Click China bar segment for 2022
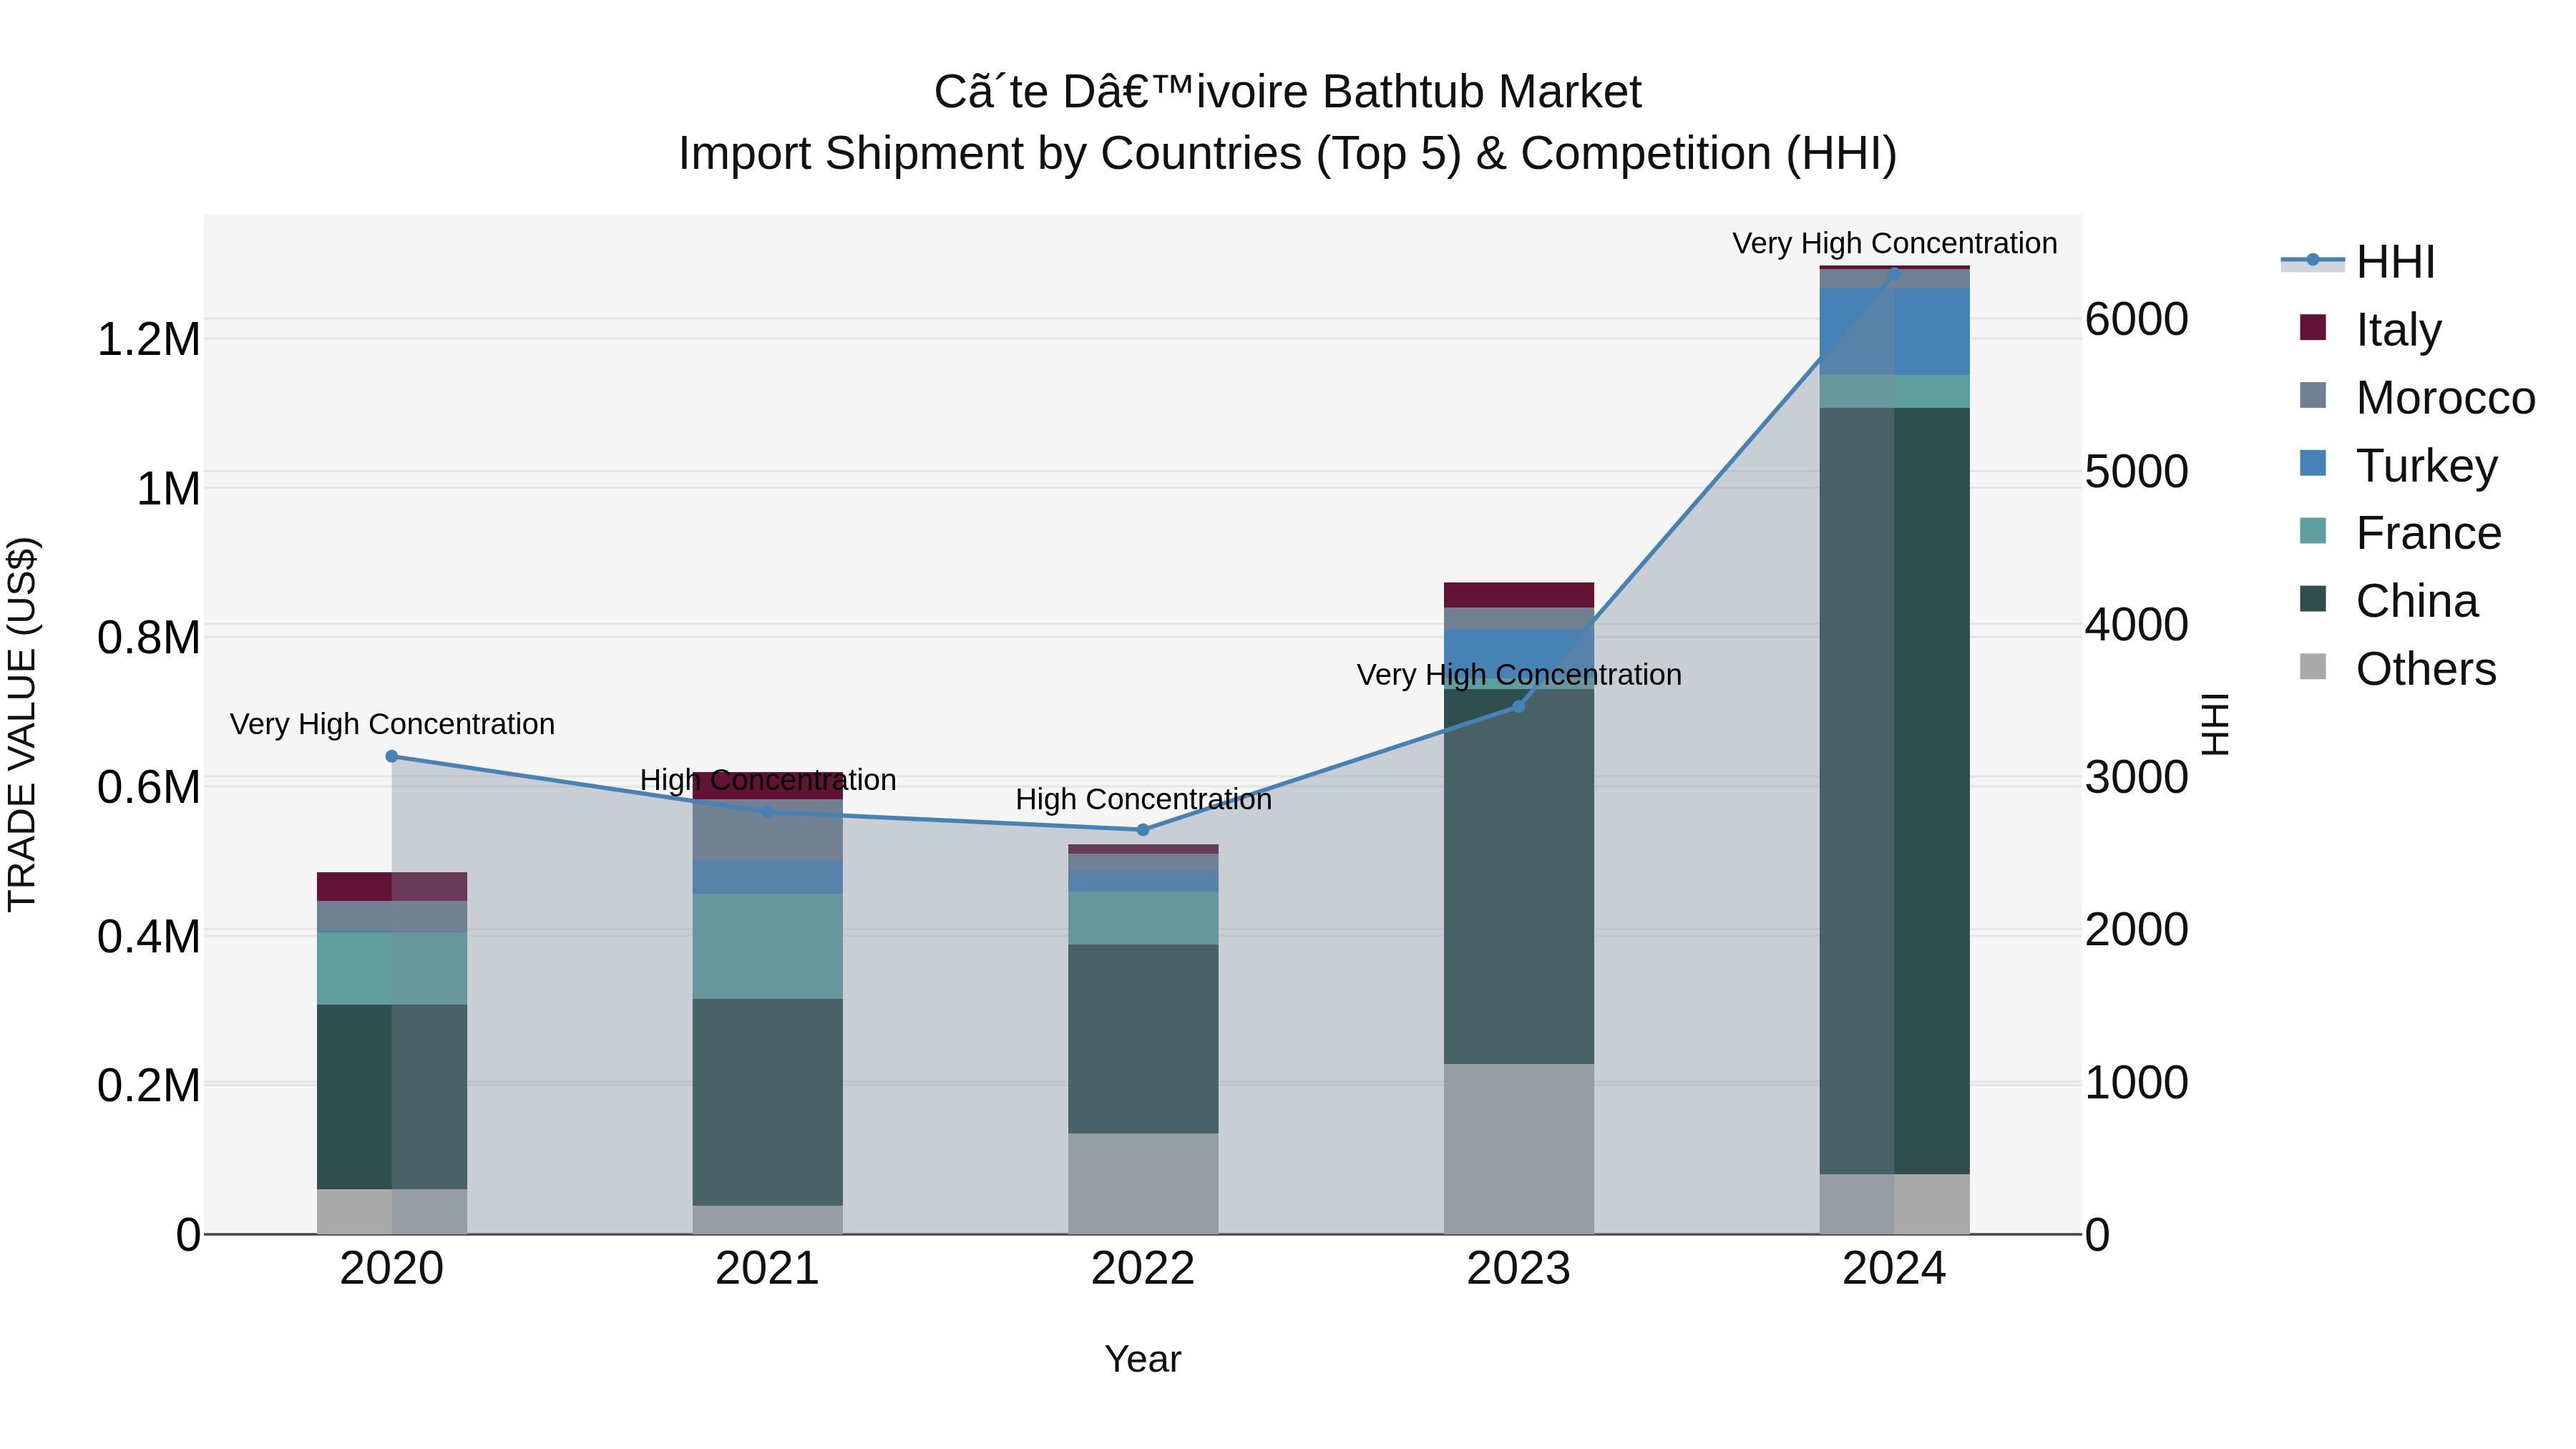 coord(1143,1039)
